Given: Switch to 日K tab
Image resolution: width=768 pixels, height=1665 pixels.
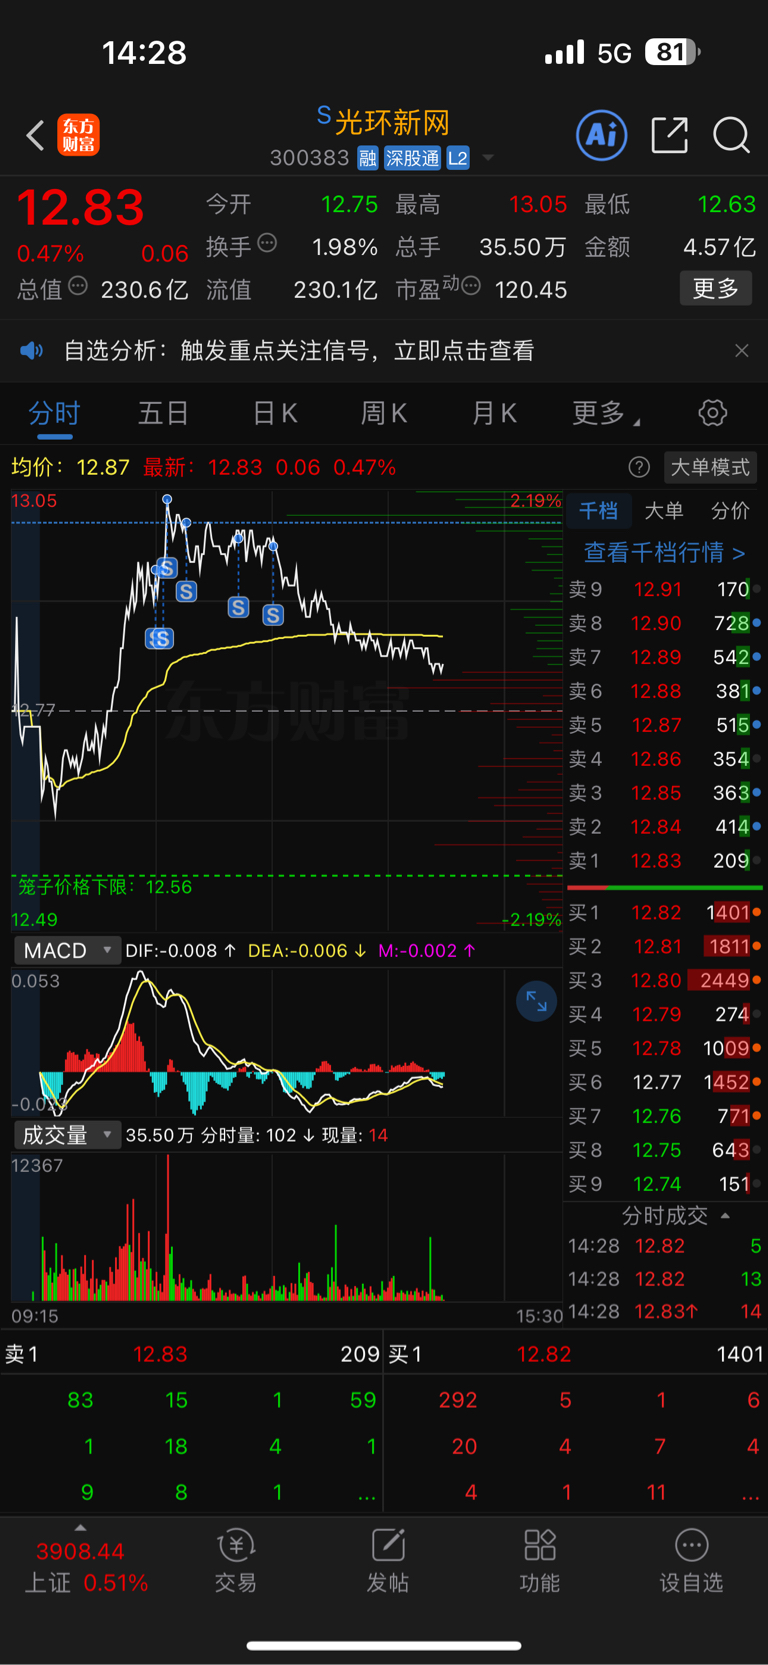Looking at the screenshot, I should [275, 413].
